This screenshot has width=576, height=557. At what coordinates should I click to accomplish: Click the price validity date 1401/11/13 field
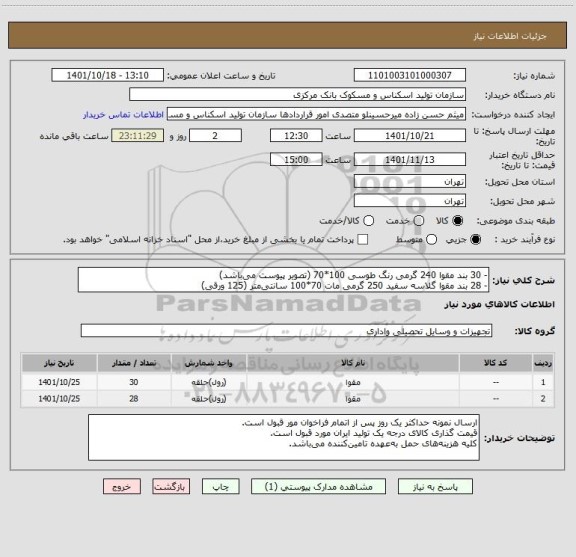(x=410, y=159)
